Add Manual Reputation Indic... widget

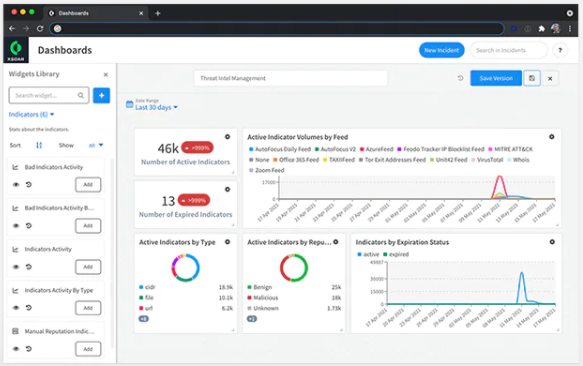coord(88,349)
